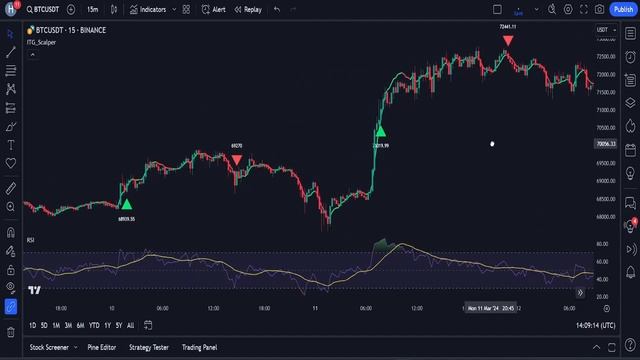Add symbol to compare with plus icon
This screenshot has width=640, height=360.
coord(71,9)
